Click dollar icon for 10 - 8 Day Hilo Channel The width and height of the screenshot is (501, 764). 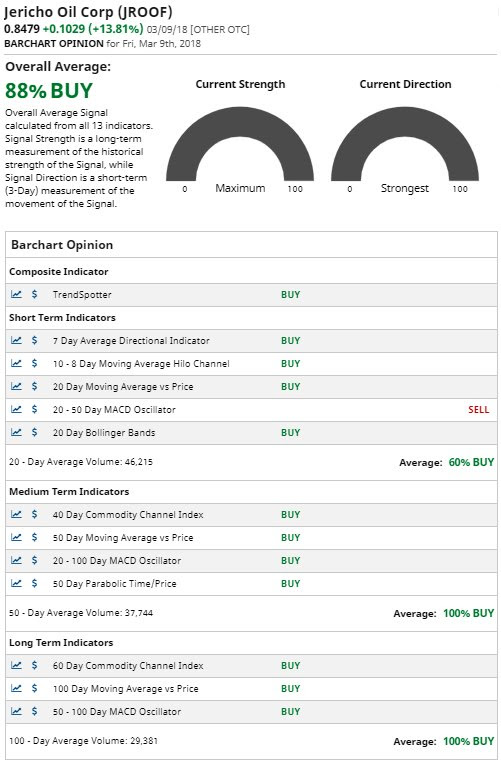pyautogui.click(x=34, y=363)
